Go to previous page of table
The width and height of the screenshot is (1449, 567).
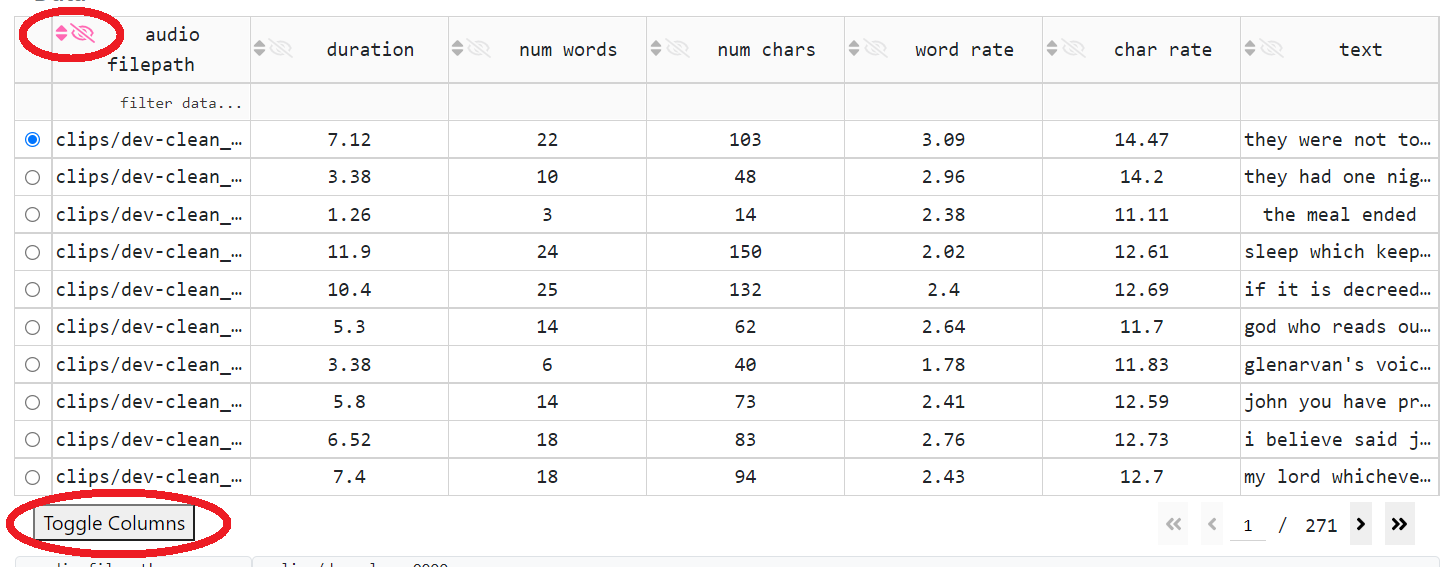tap(1212, 524)
